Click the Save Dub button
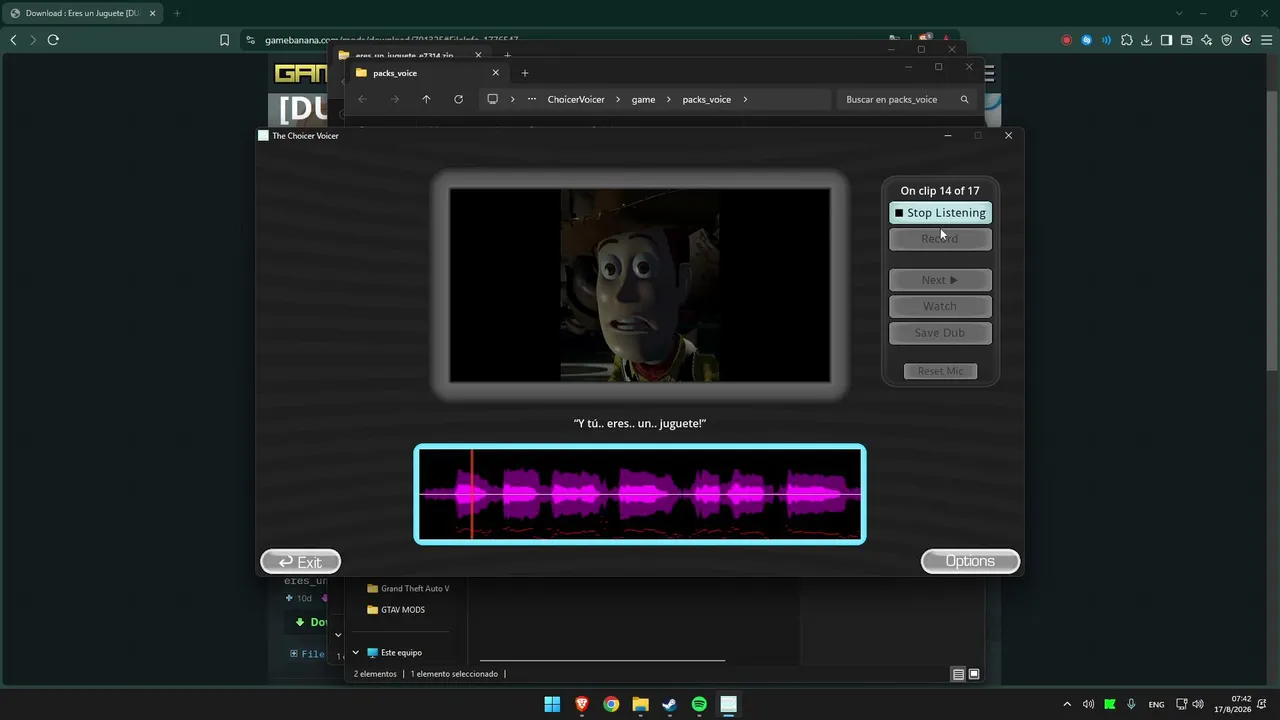Screen dimensions: 1280x720 point(940,333)
